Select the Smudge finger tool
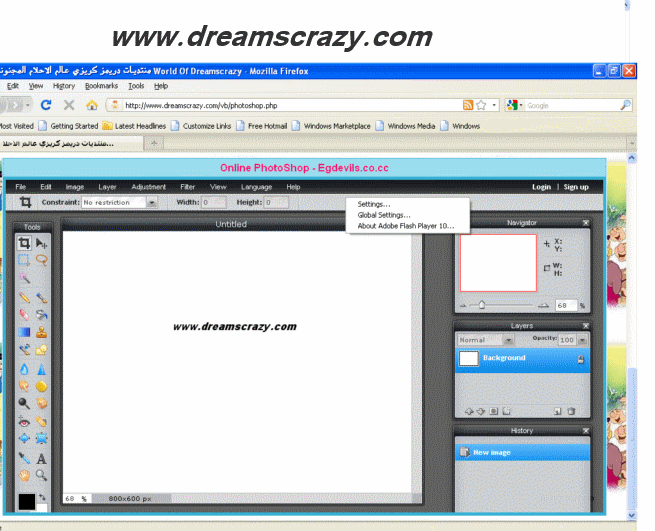The width and height of the screenshot is (655, 531). (x=24, y=386)
